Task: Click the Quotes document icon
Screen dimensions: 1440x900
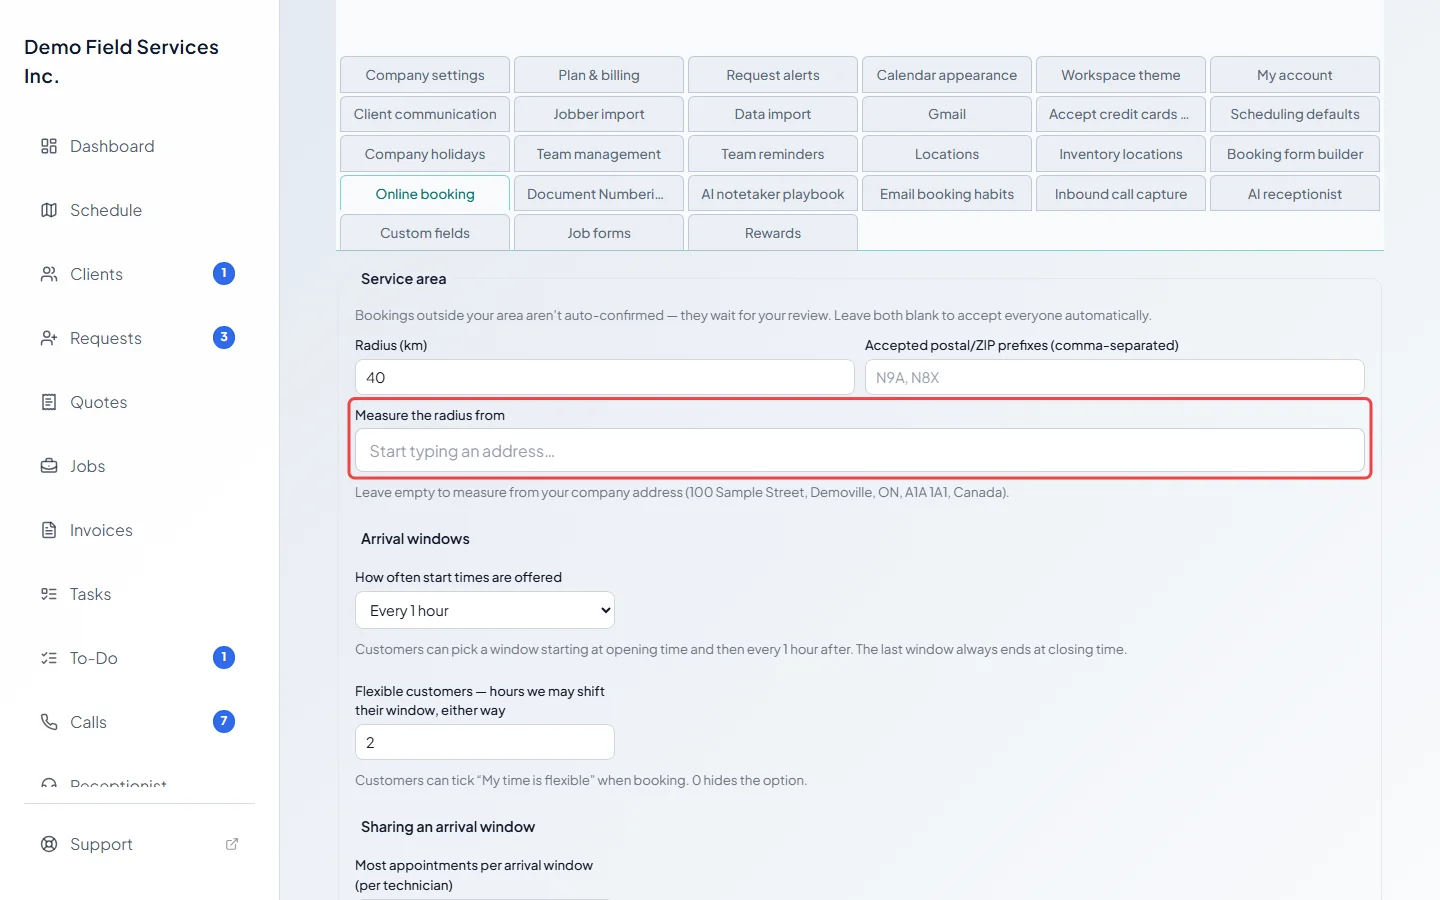Action: click(49, 402)
